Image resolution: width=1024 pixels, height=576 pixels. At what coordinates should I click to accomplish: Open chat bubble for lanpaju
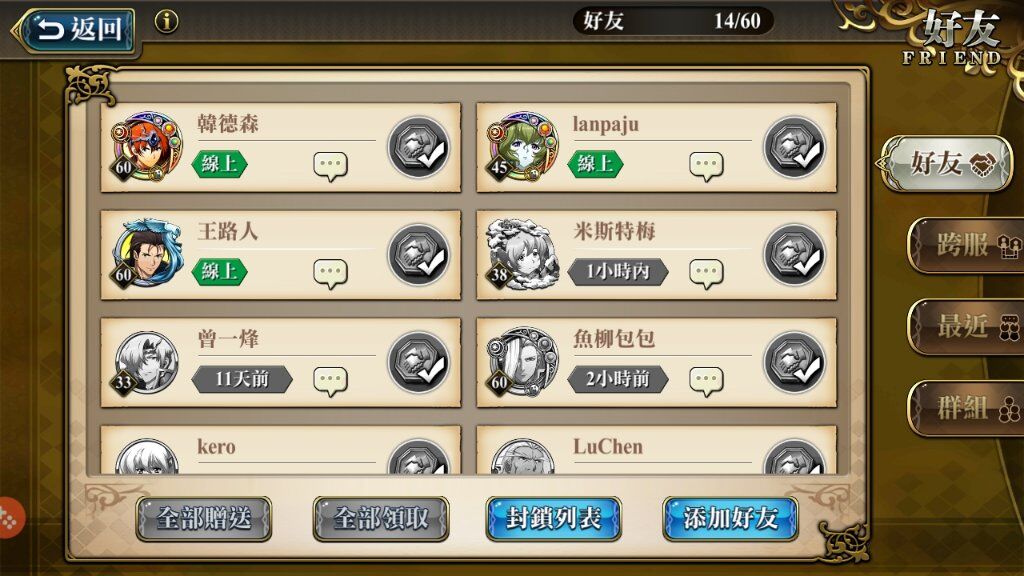(x=707, y=166)
